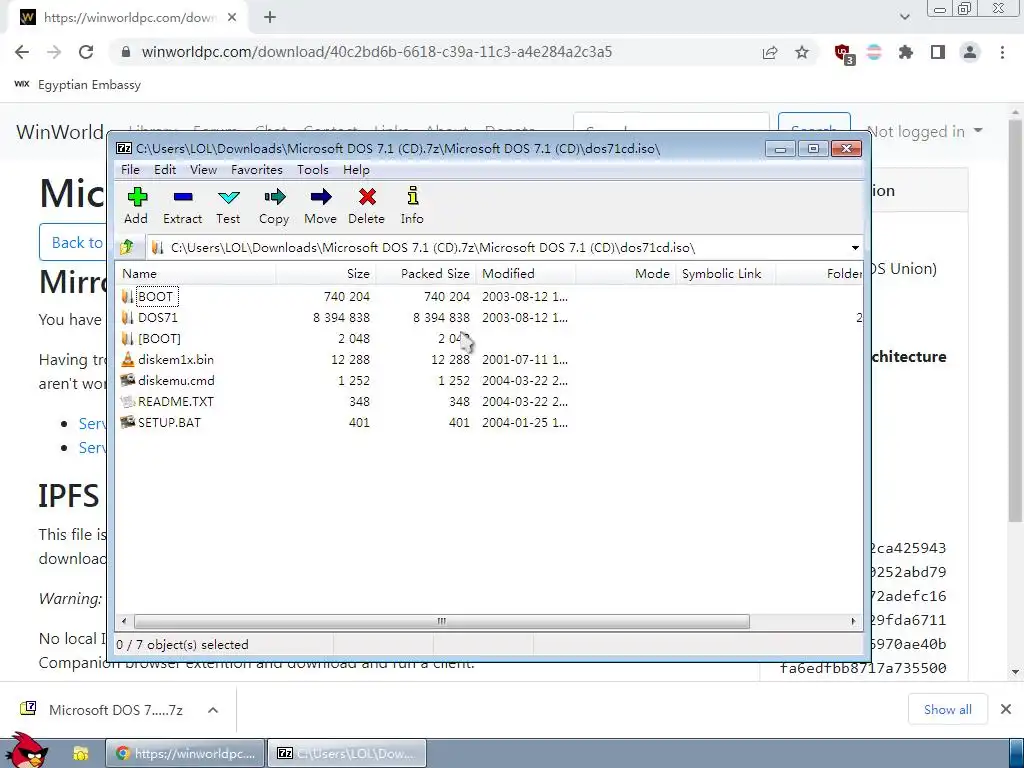Toggle the browser side panel icon

938,52
